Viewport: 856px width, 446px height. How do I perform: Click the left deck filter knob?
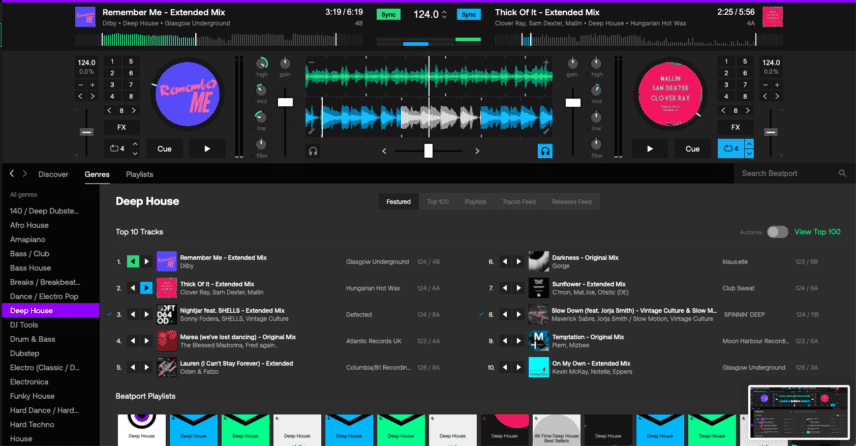[261, 144]
